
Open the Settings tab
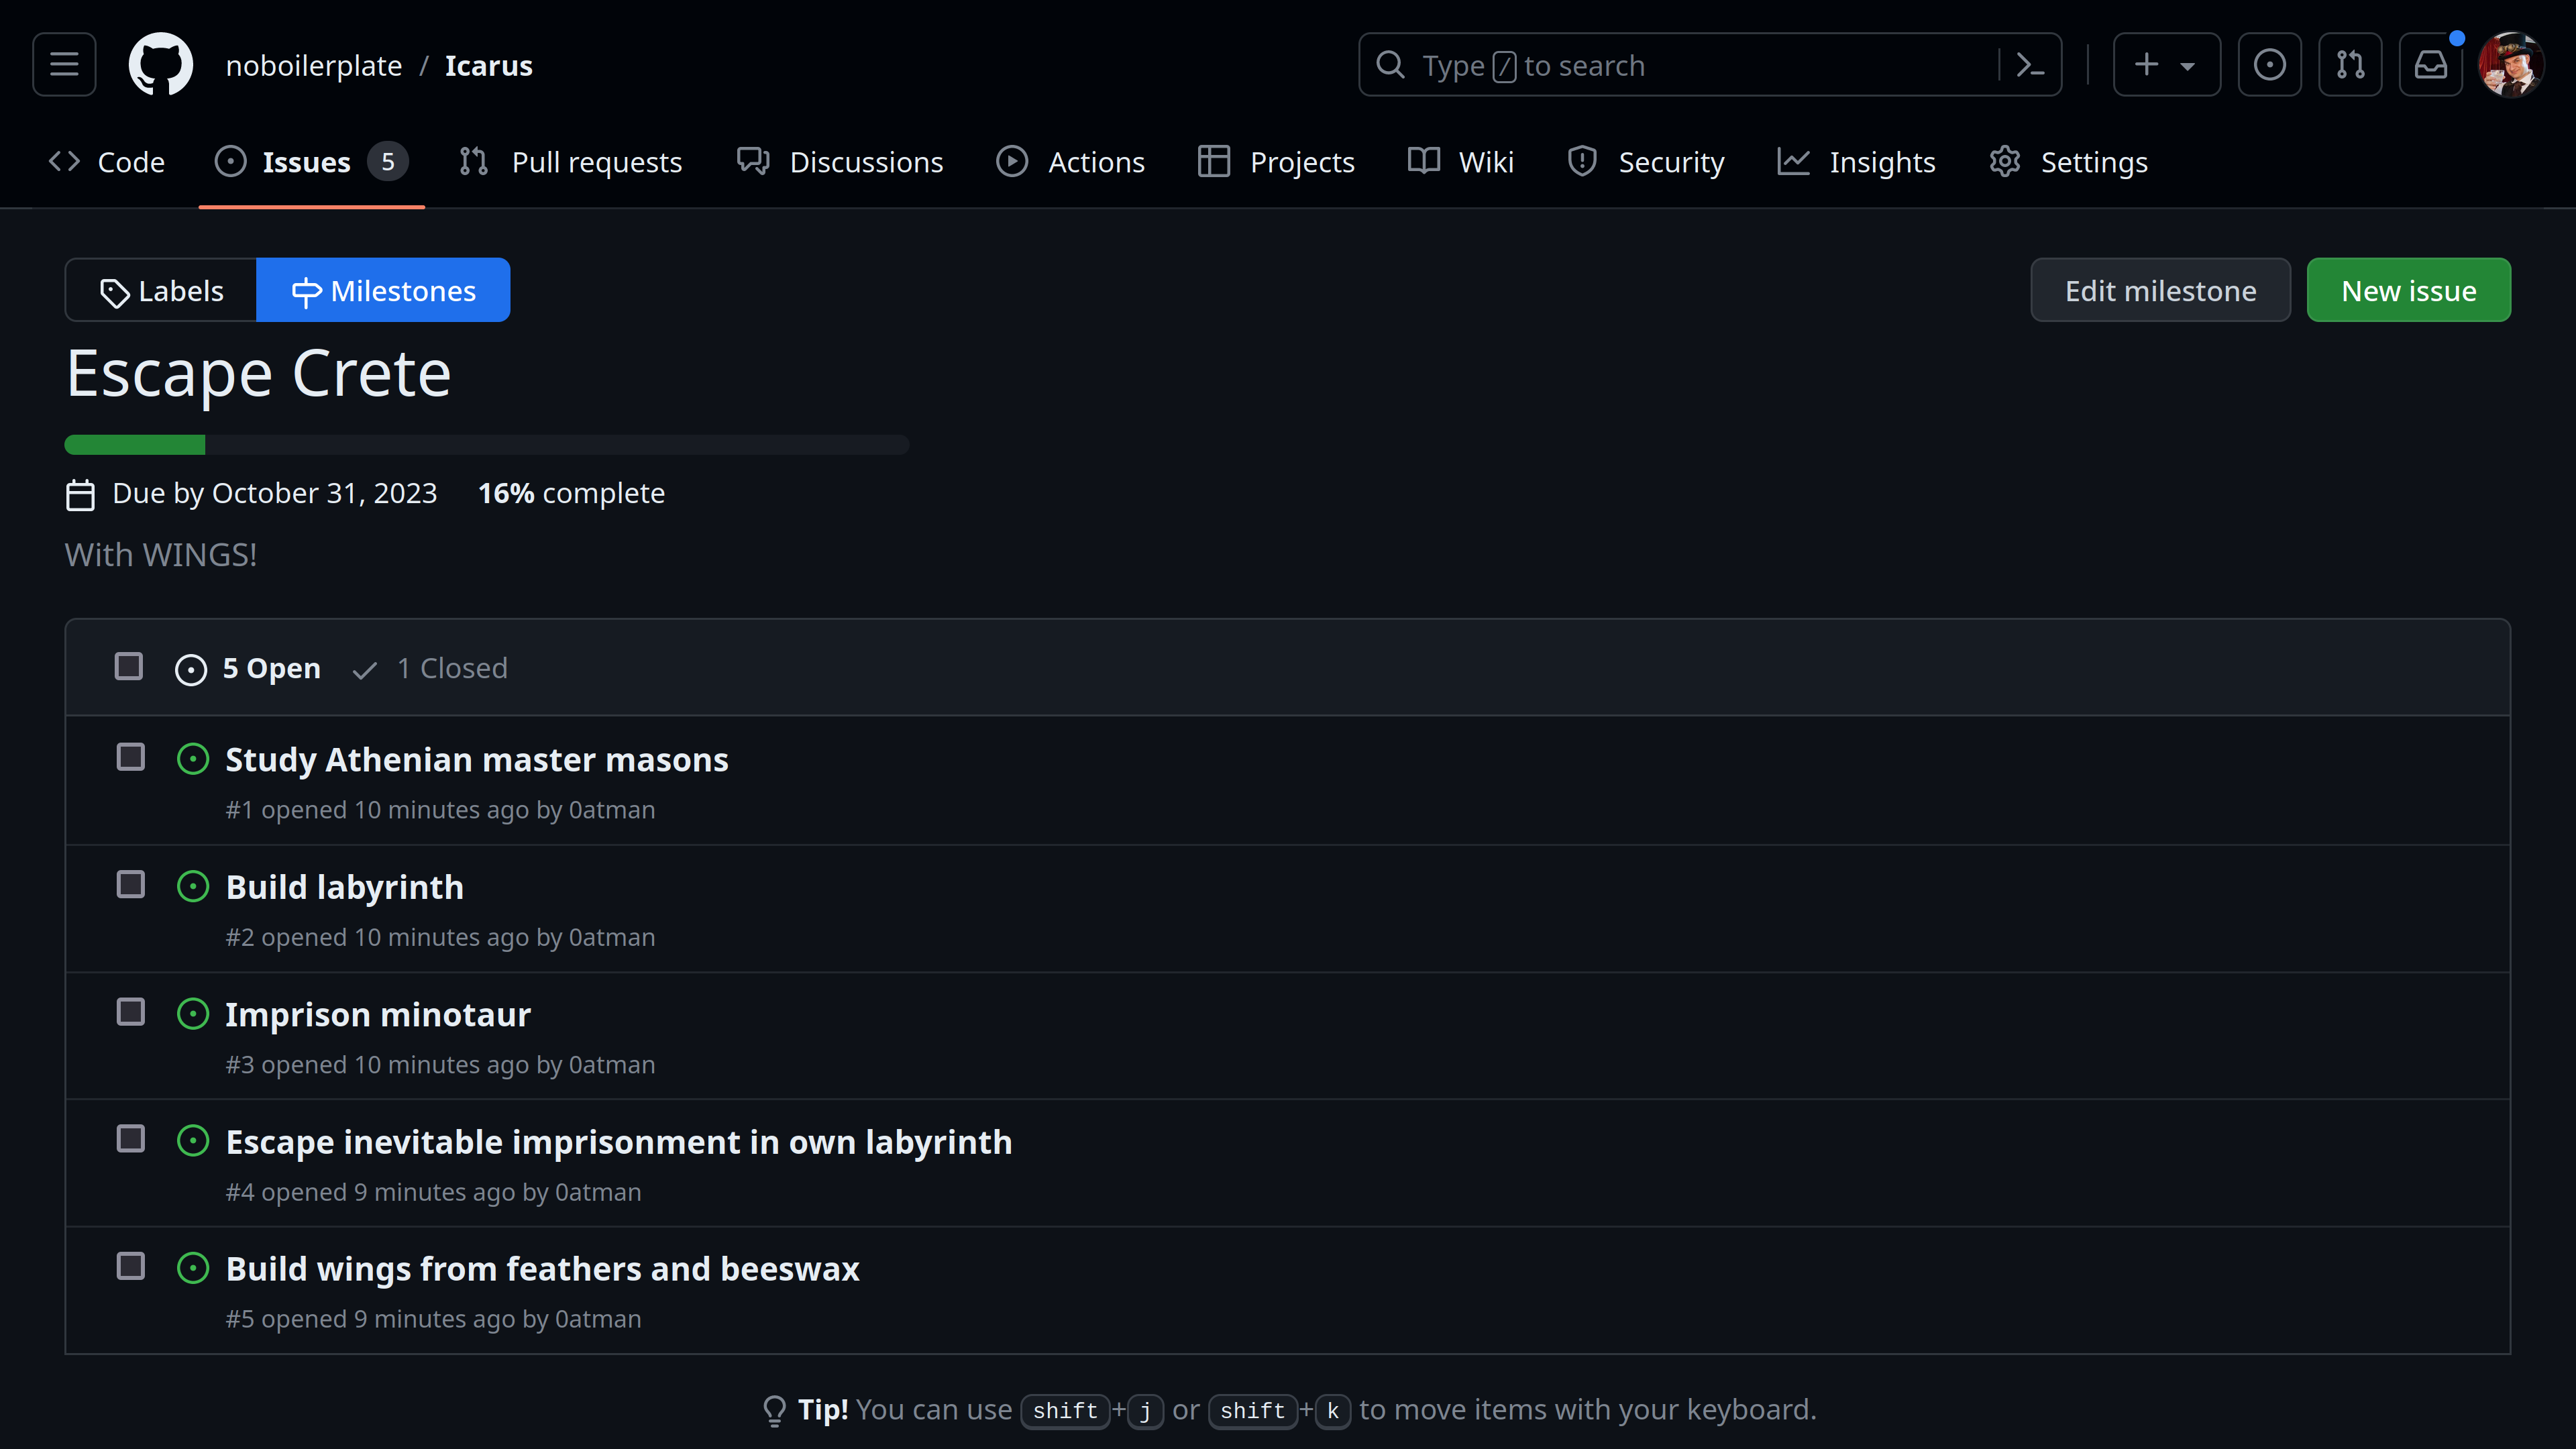[2068, 162]
